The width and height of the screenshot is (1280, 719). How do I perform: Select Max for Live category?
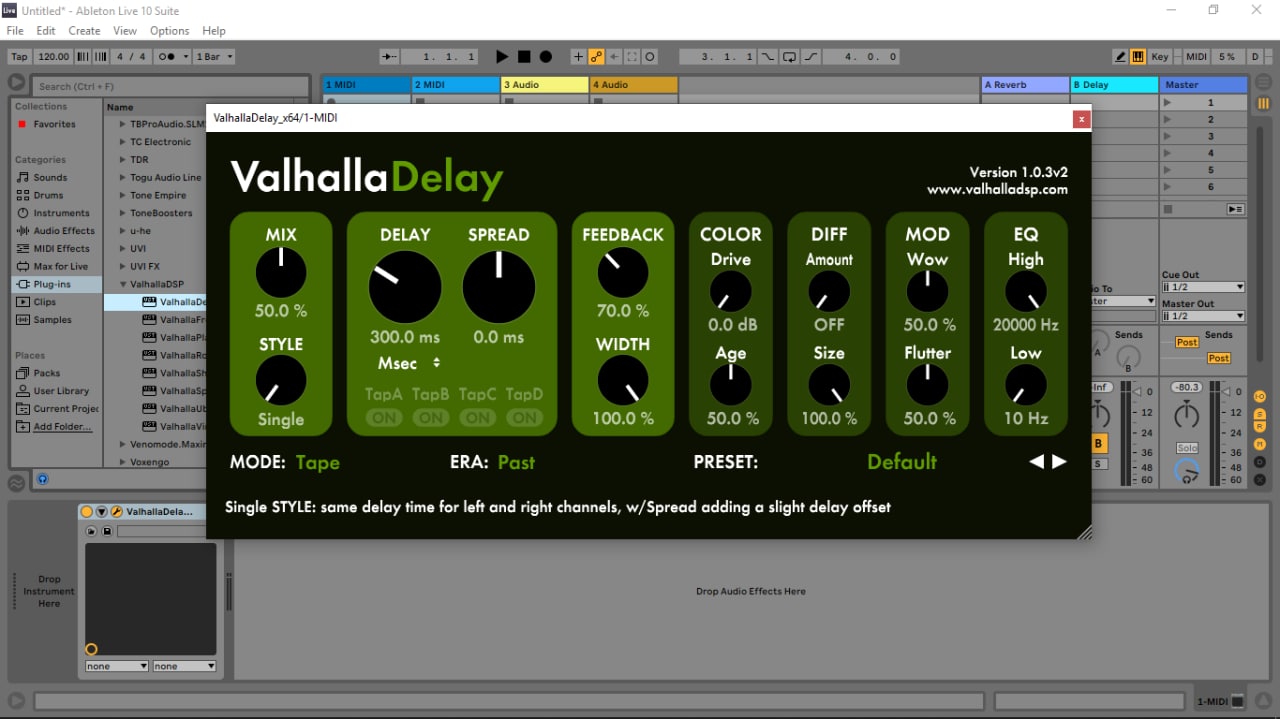pyautogui.click(x=60, y=267)
